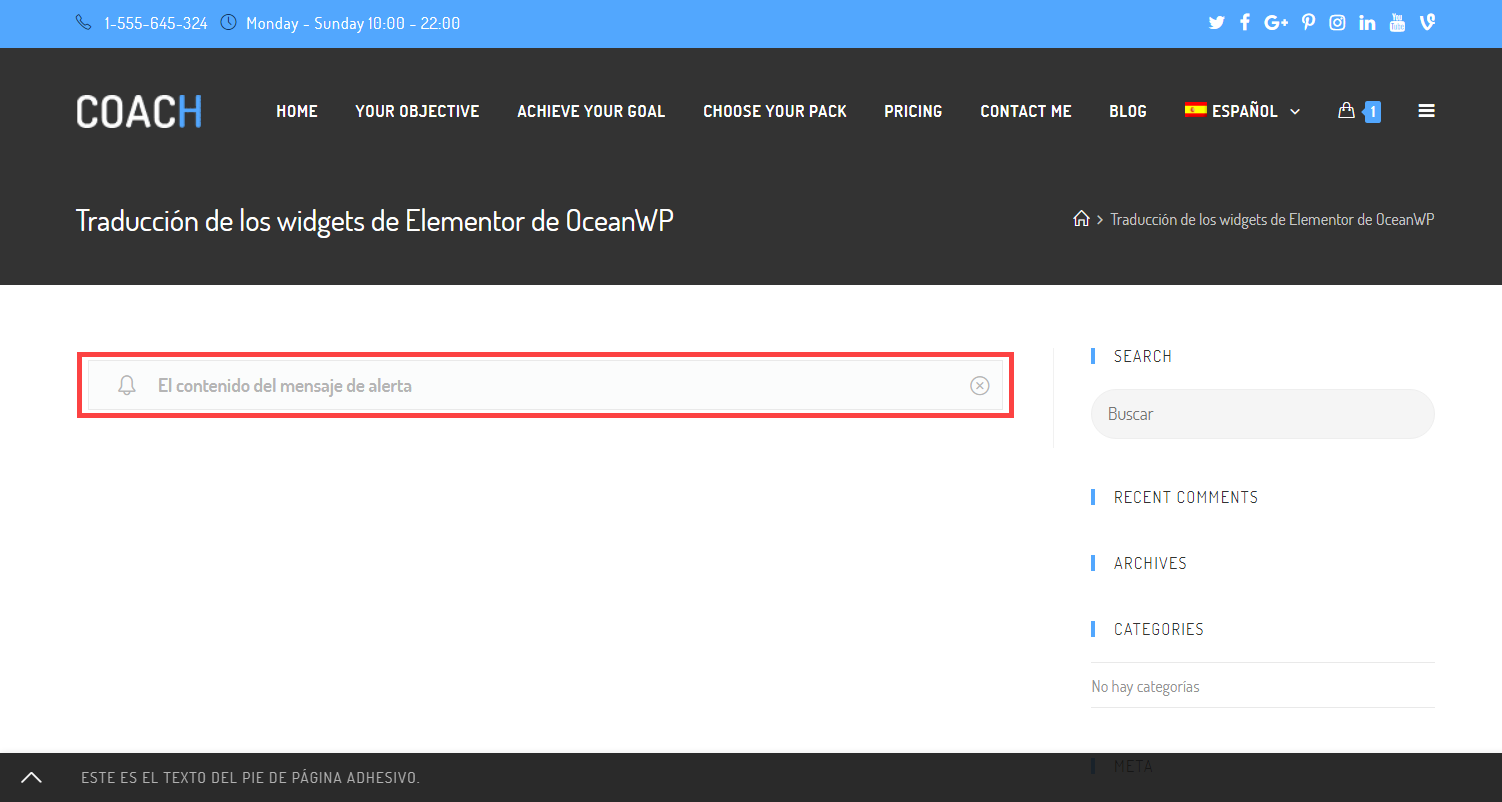Screen dimensions: 1502x802
Task: Click the RECENT COMMENTS heading
Action: (1186, 497)
